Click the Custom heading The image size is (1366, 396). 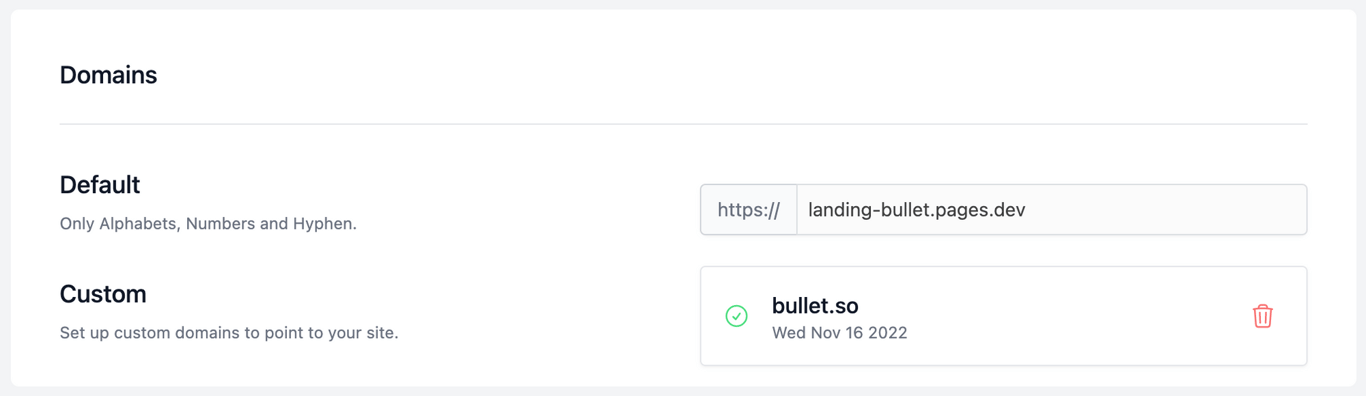click(x=103, y=294)
